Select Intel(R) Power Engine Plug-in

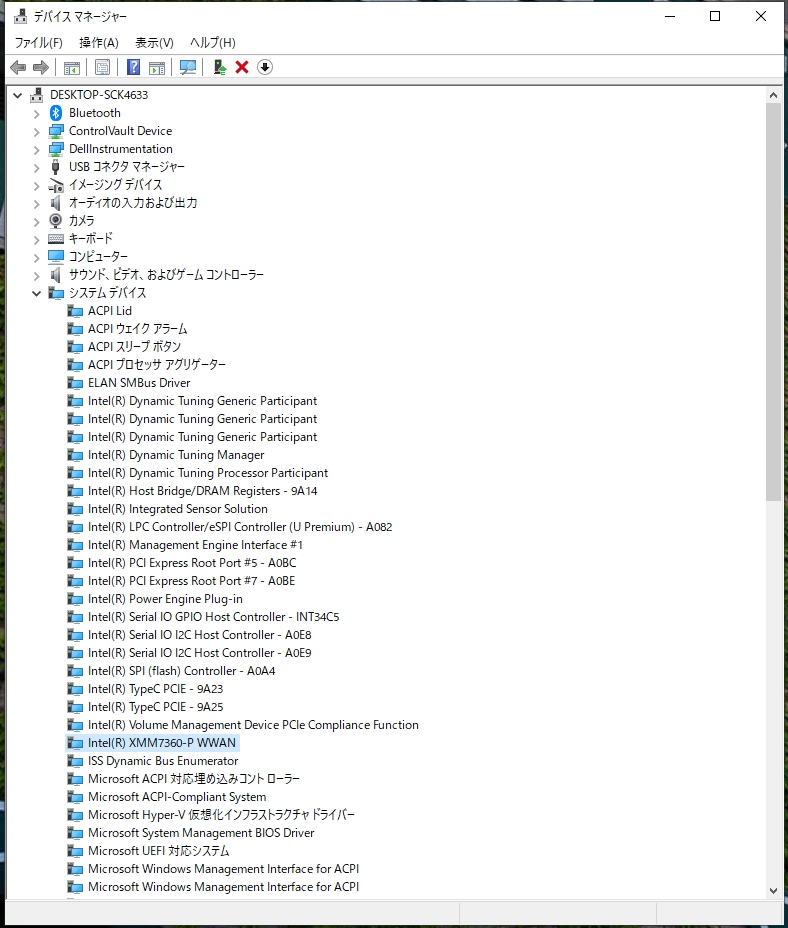(165, 599)
